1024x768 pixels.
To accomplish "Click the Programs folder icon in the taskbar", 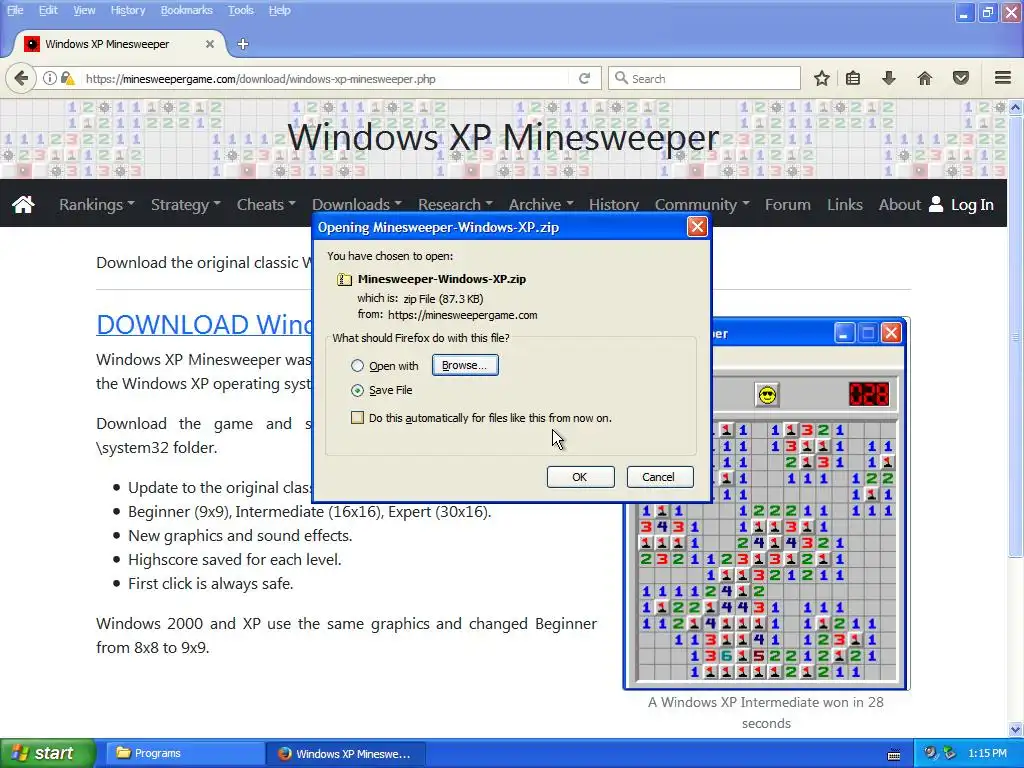I will (123, 752).
